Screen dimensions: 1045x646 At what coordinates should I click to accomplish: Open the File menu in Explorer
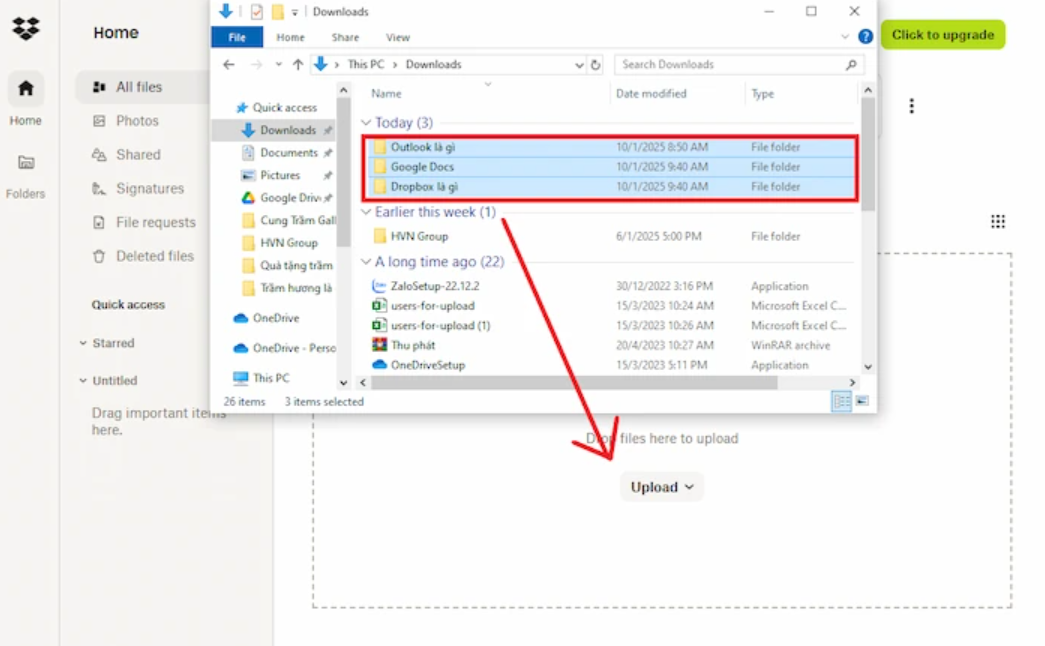236,36
